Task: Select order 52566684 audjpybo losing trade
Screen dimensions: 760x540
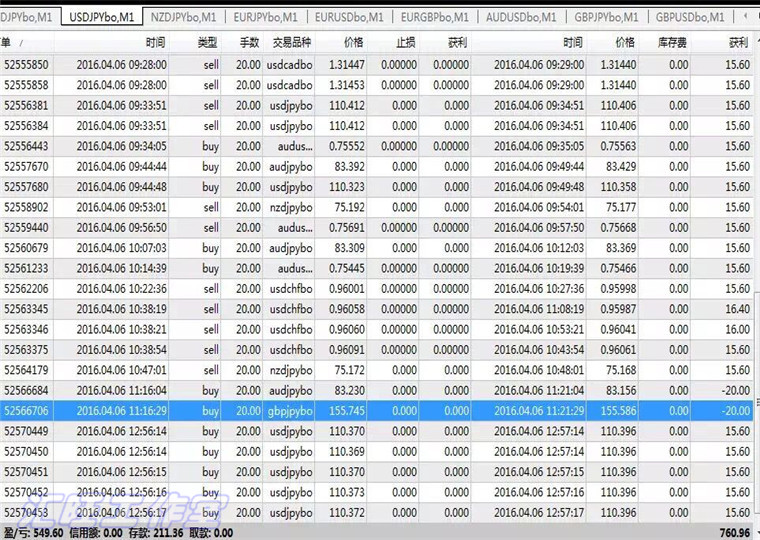Action: pyautogui.click(x=377, y=390)
